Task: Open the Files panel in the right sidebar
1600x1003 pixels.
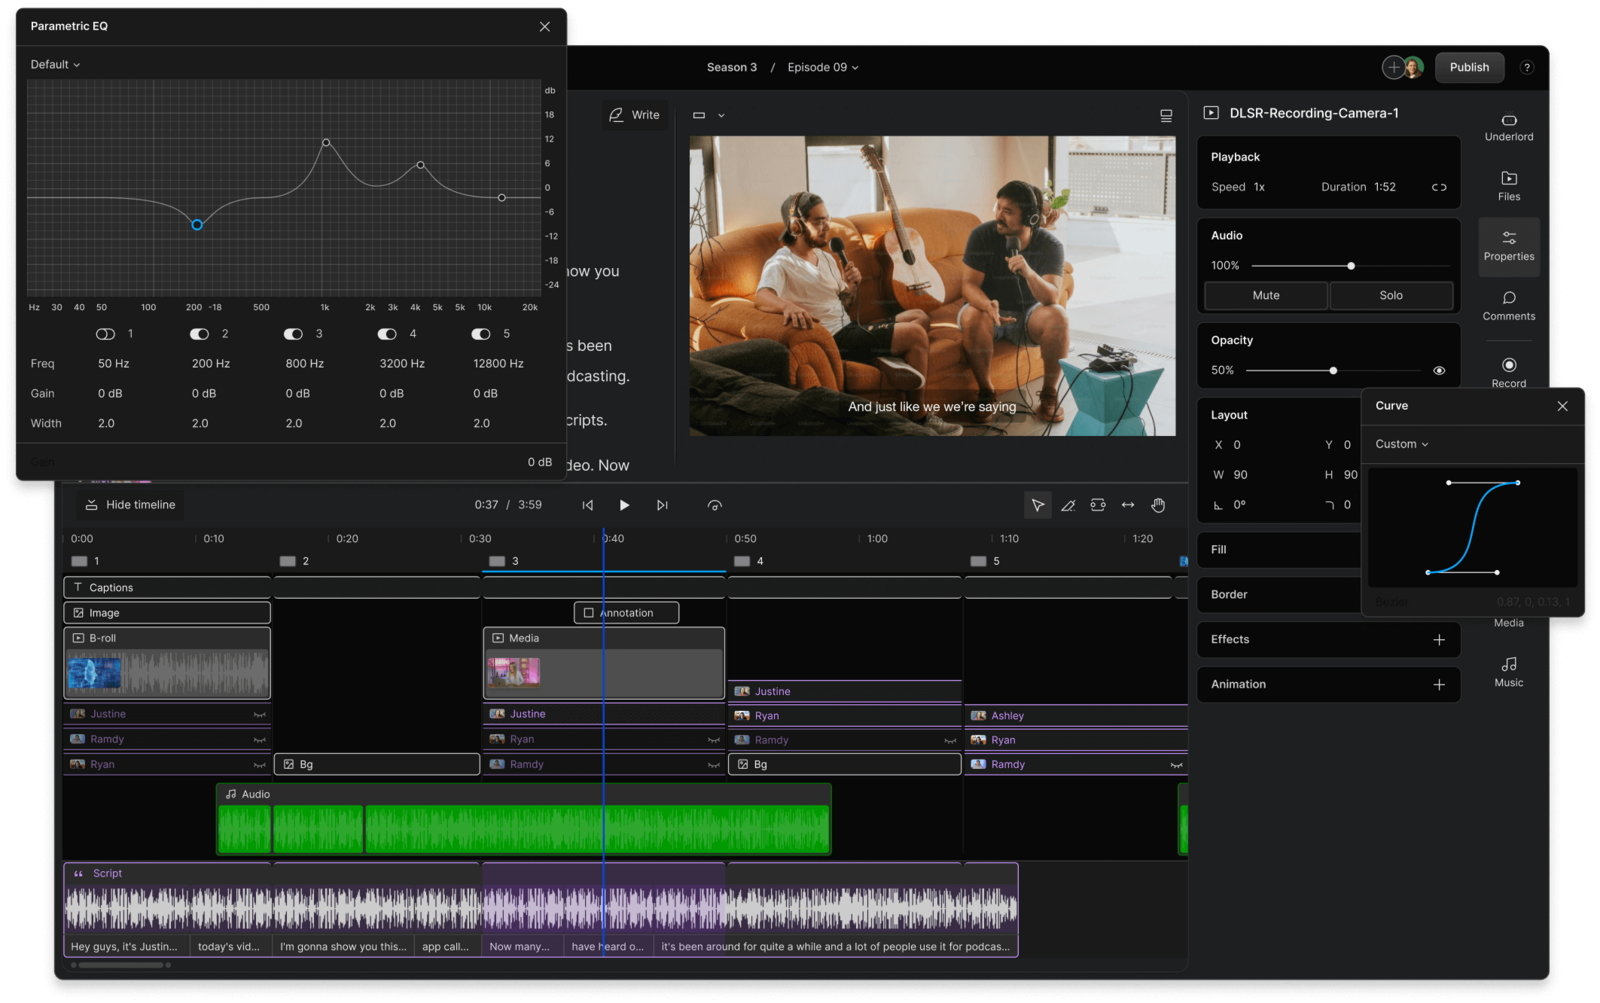Action: click(1508, 188)
